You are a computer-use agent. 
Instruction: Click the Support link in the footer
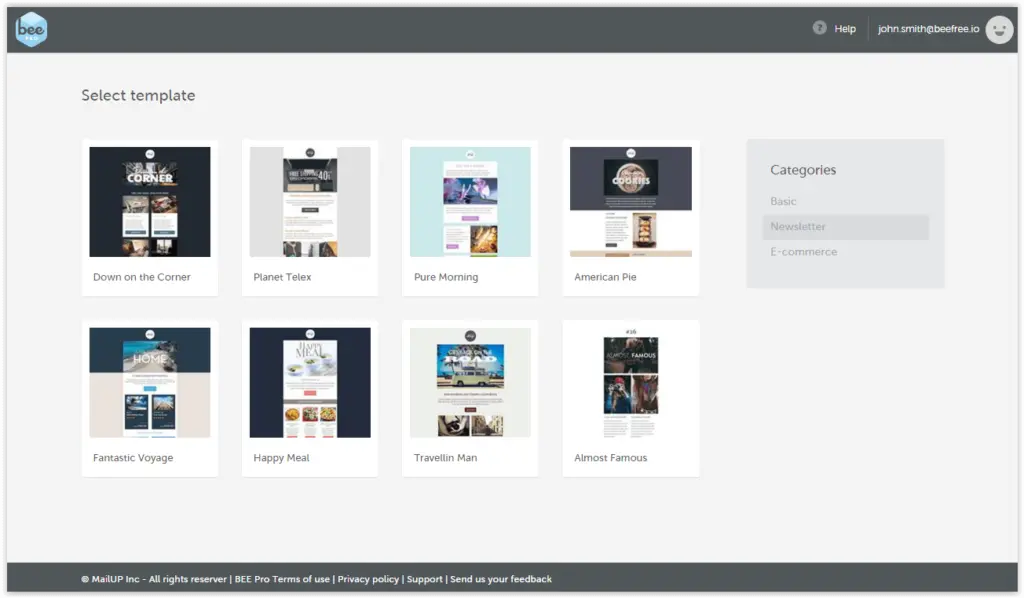click(425, 578)
